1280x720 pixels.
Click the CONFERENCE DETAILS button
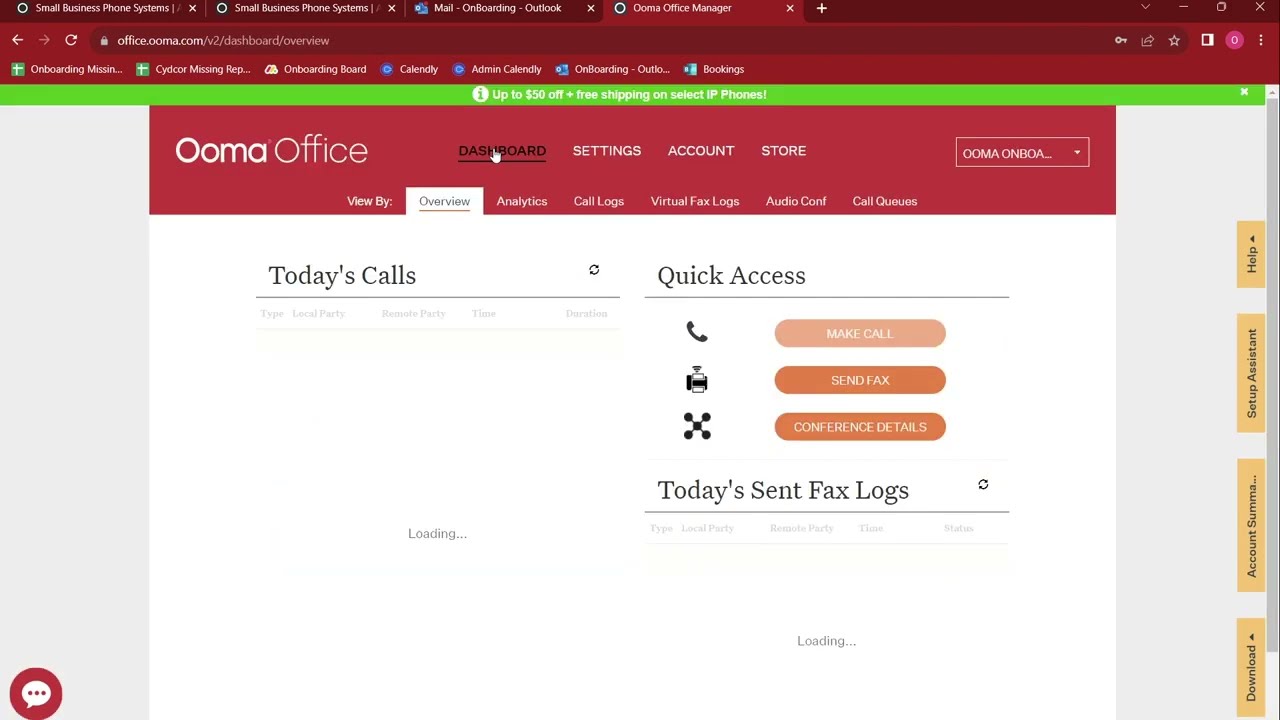click(860, 427)
